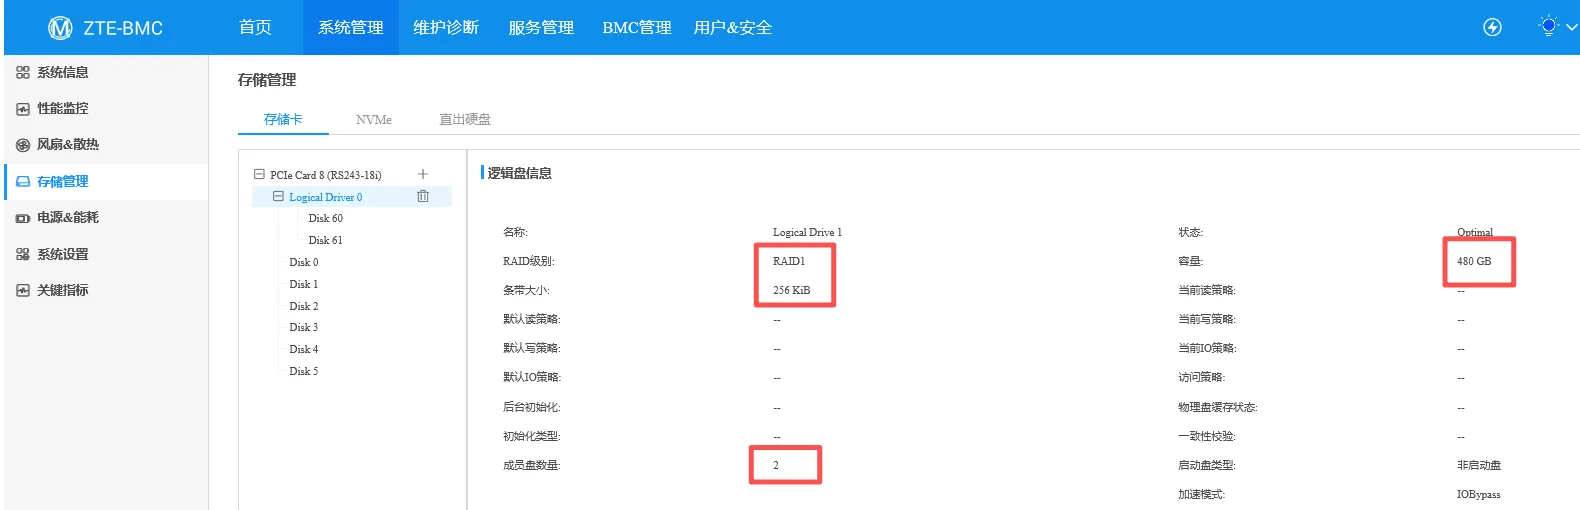The width and height of the screenshot is (1580, 510).
Task: Click the 容量 label
Action: (1190, 261)
